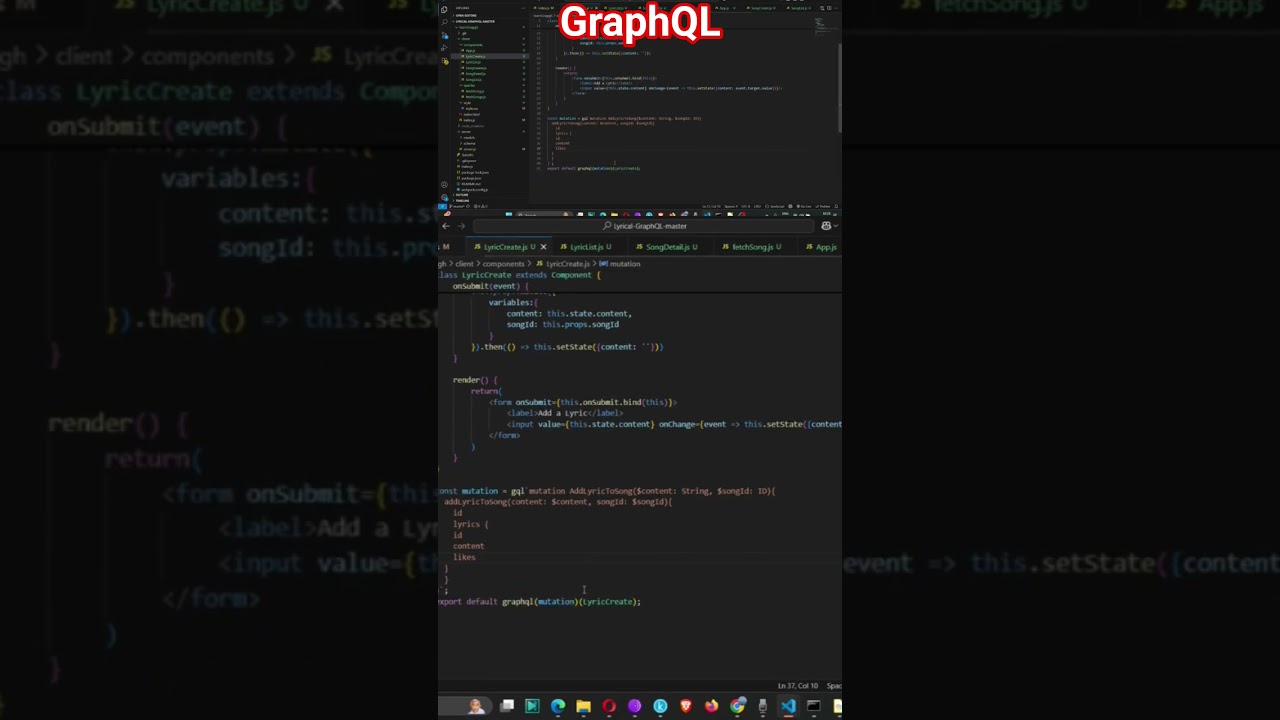Launch Firefox from the taskbar
1280x720 pixels.
click(x=711, y=706)
